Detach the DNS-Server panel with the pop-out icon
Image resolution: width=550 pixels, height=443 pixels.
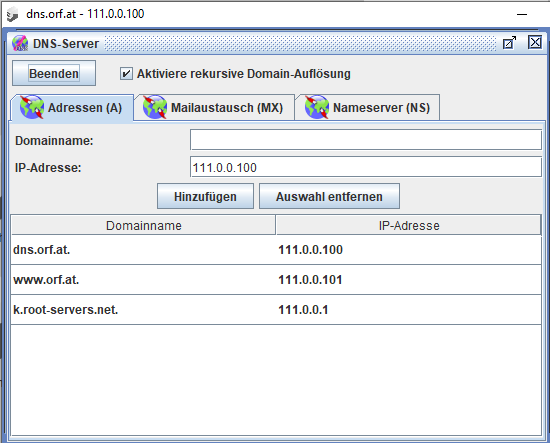(x=509, y=43)
